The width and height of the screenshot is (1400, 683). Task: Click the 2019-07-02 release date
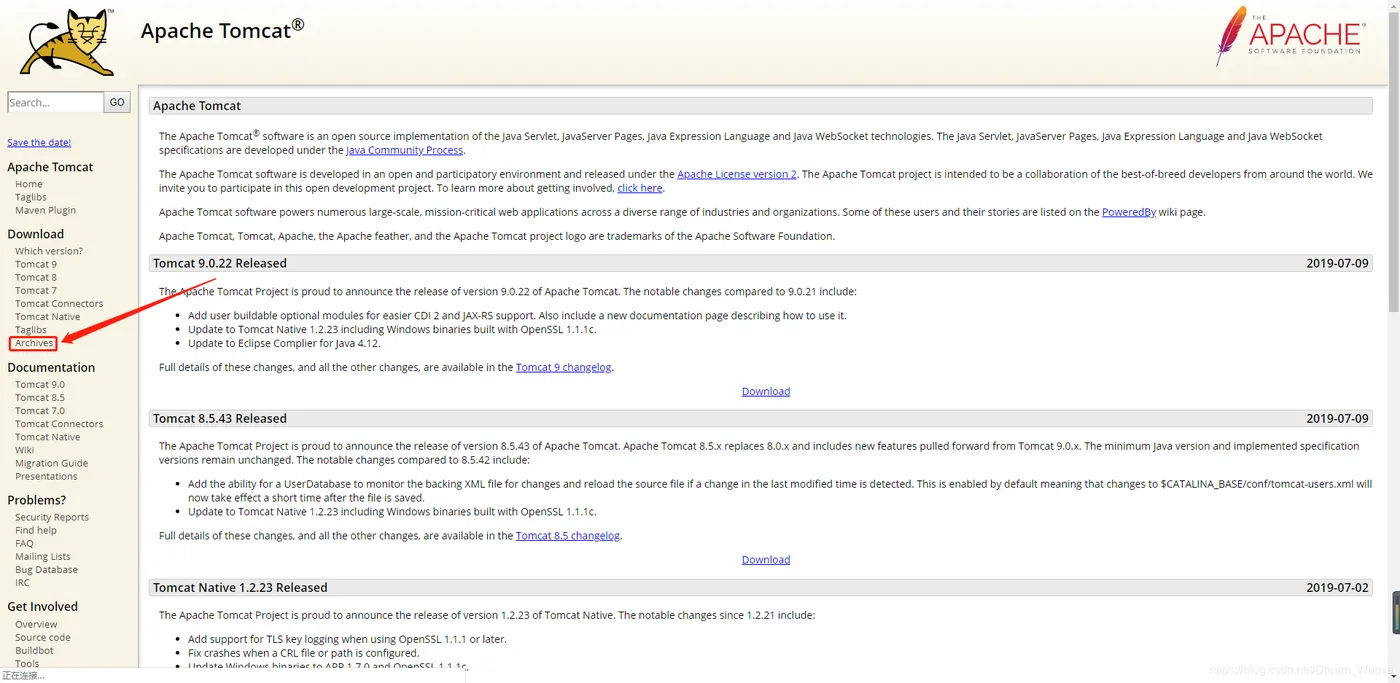click(1337, 587)
